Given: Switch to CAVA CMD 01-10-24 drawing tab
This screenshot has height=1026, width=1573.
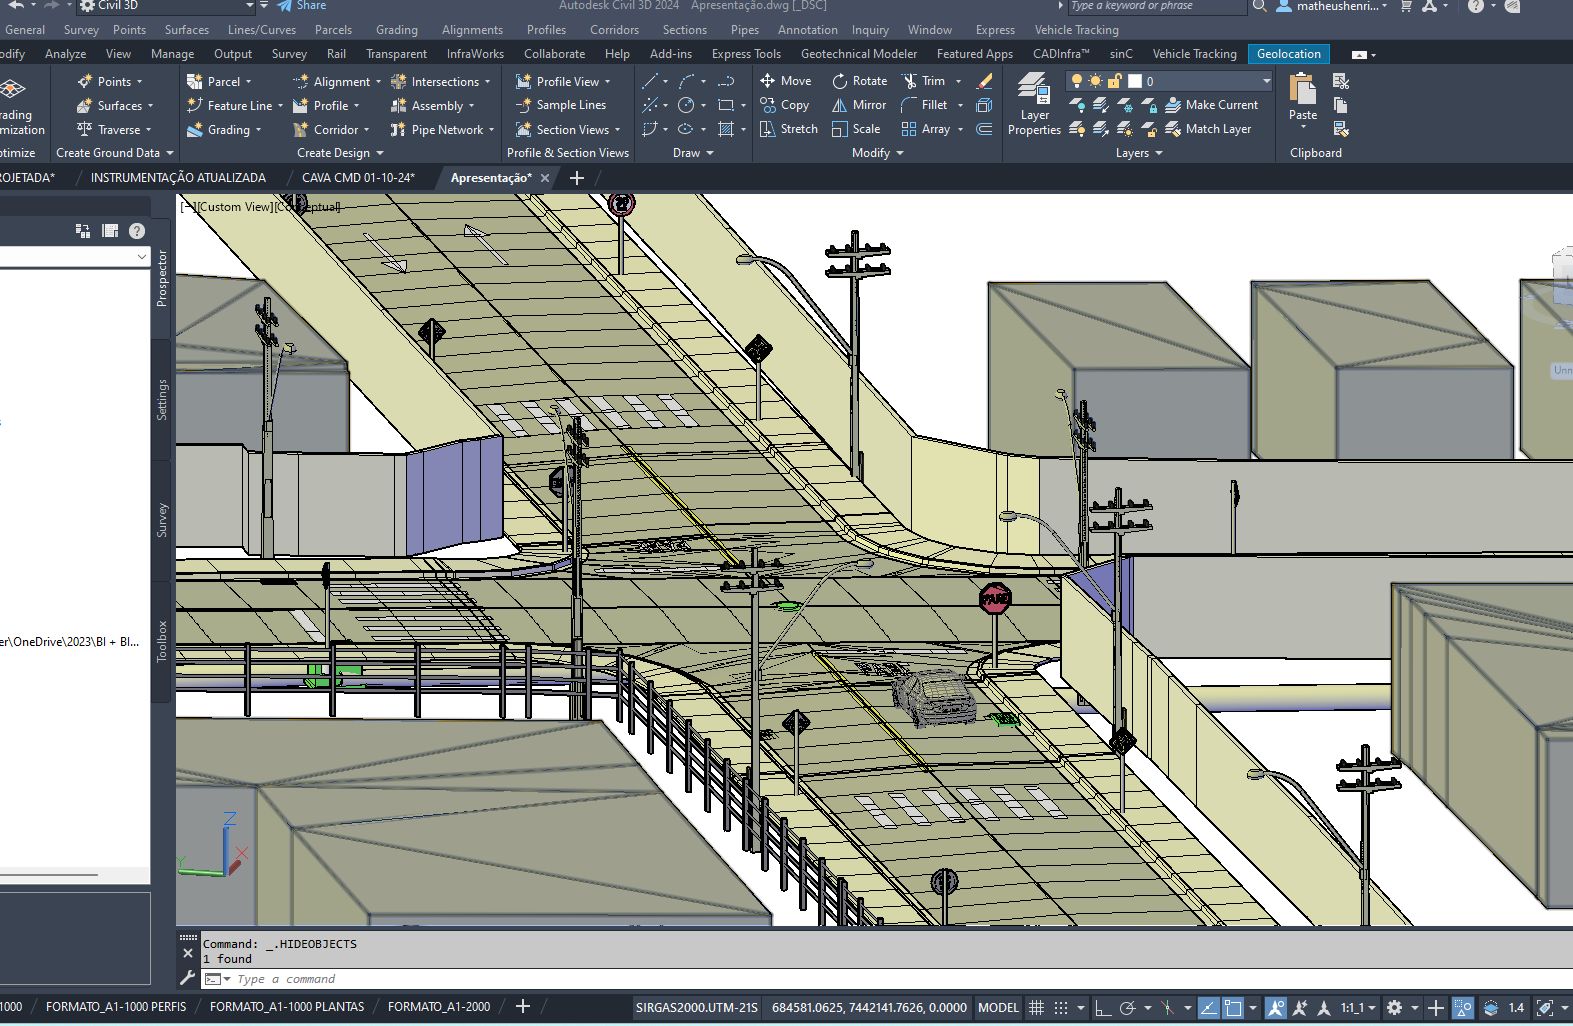Looking at the screenshot, I should click(x=358, y=178).
